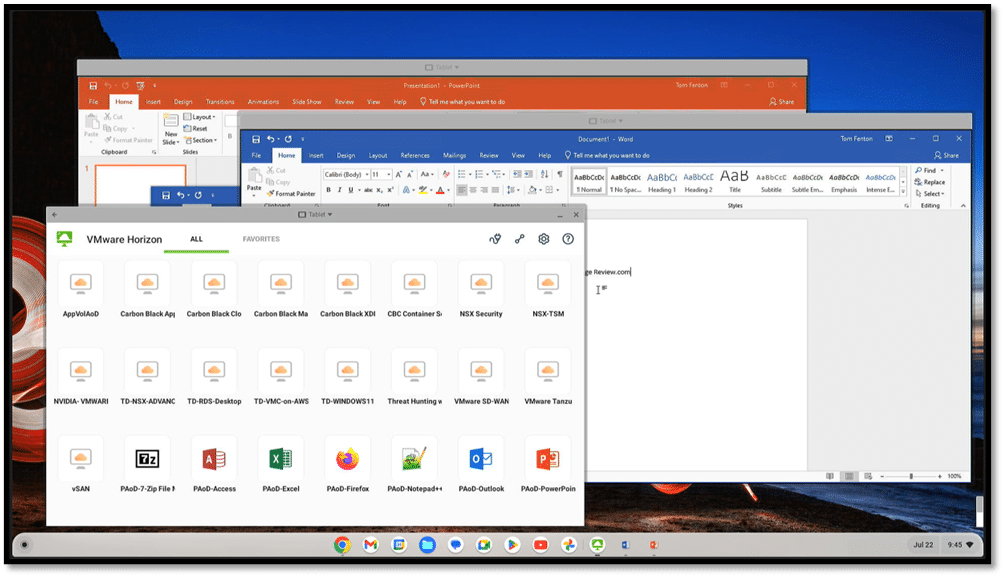1004x577 pixels.
Task: Apply the Heading 1 style in Word
Action: coord(661,182)
